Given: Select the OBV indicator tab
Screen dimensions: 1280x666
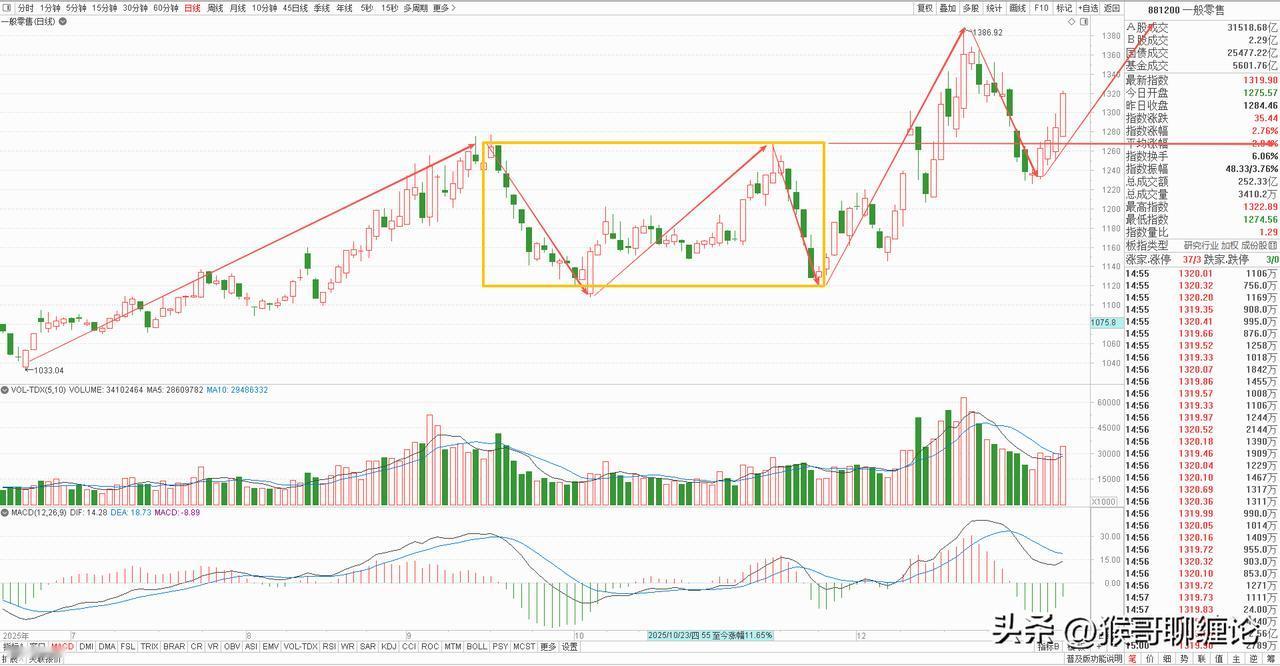Looking at the screenshot, I should (x=232, y=647).
